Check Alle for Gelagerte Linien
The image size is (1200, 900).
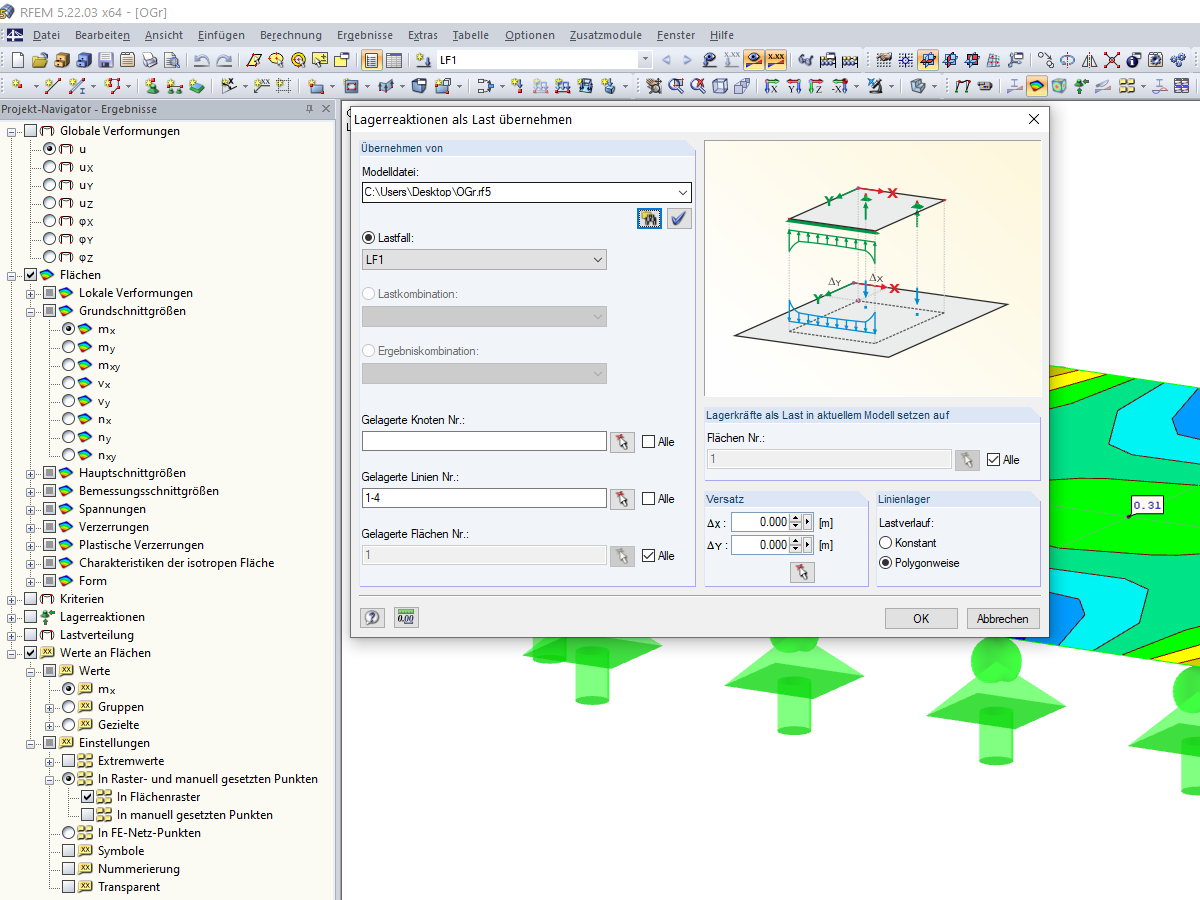point(649,498)
